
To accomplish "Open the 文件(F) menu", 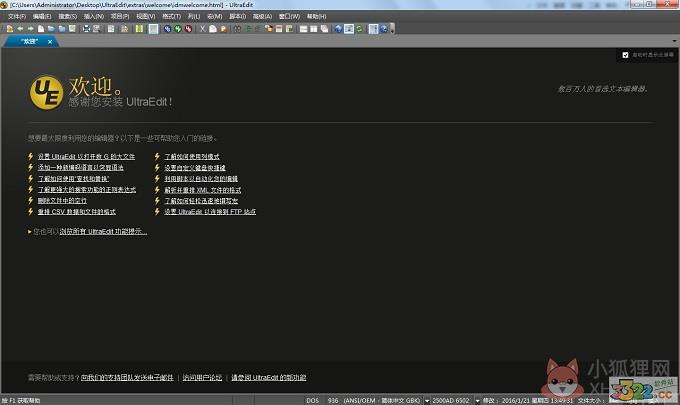I will tap(17, 16).
